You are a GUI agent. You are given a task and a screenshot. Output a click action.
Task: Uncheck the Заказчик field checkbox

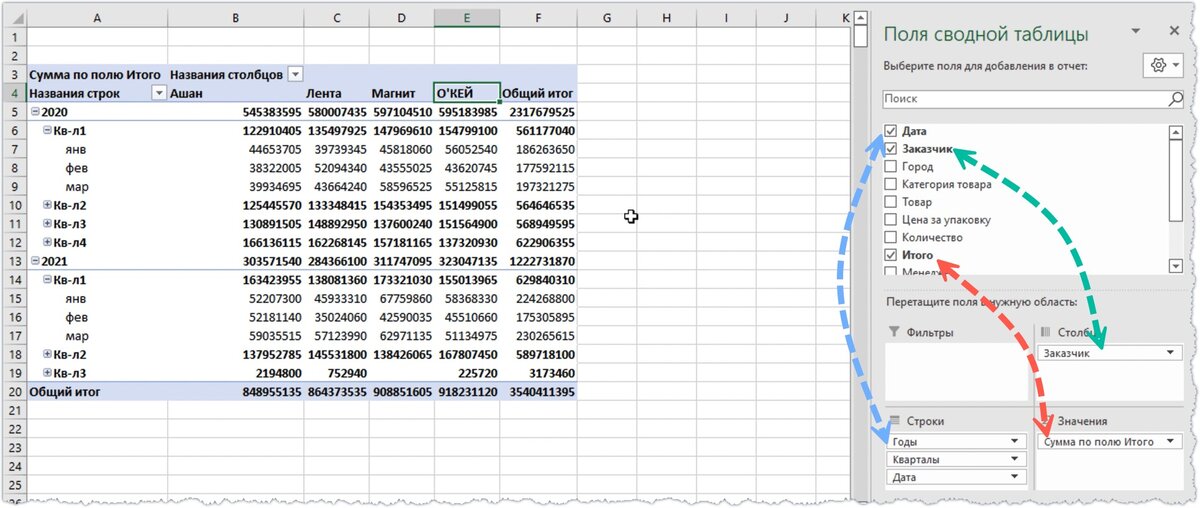891,149
